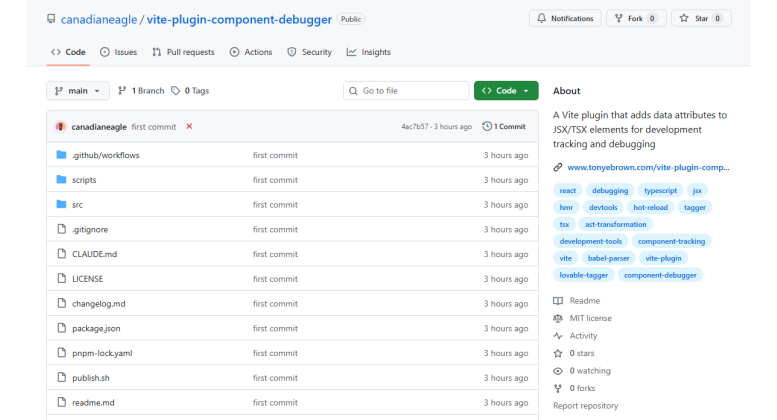Open the Code tab
Image resolution: width=777 pixels, height=420 pixels.
(x=68, y=52)
